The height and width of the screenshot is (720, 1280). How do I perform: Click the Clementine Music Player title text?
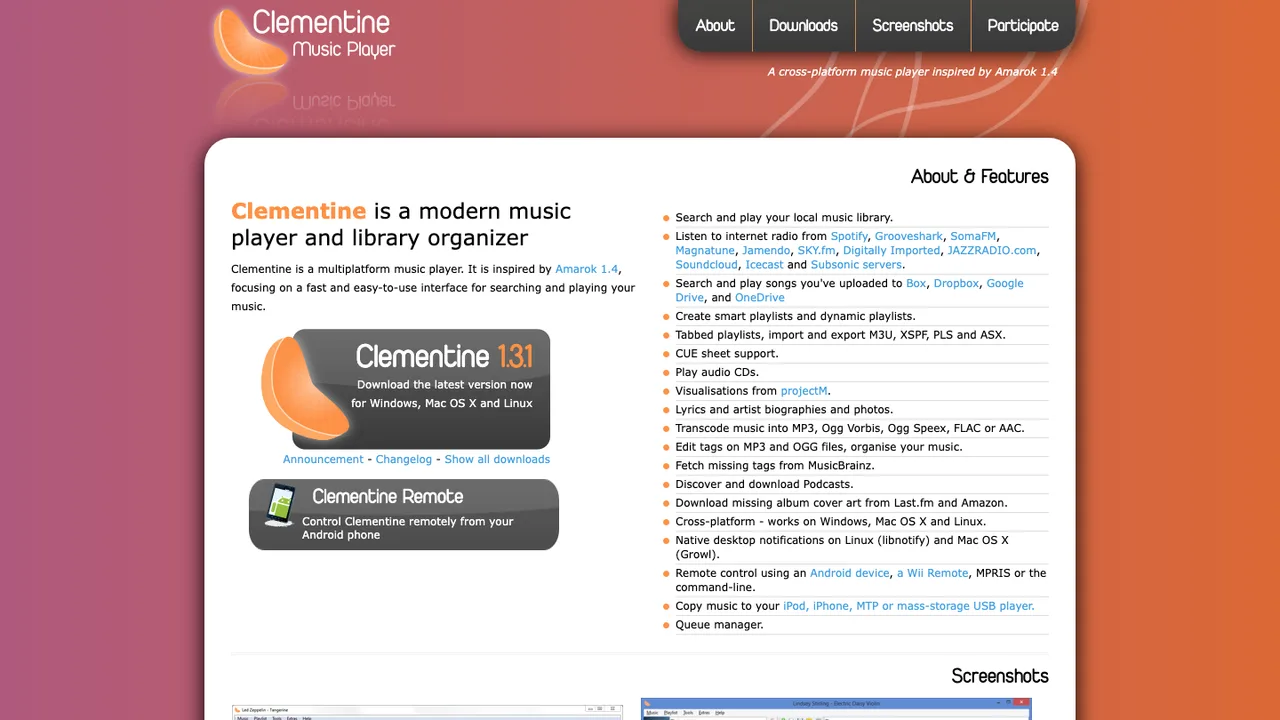[322, 34]
